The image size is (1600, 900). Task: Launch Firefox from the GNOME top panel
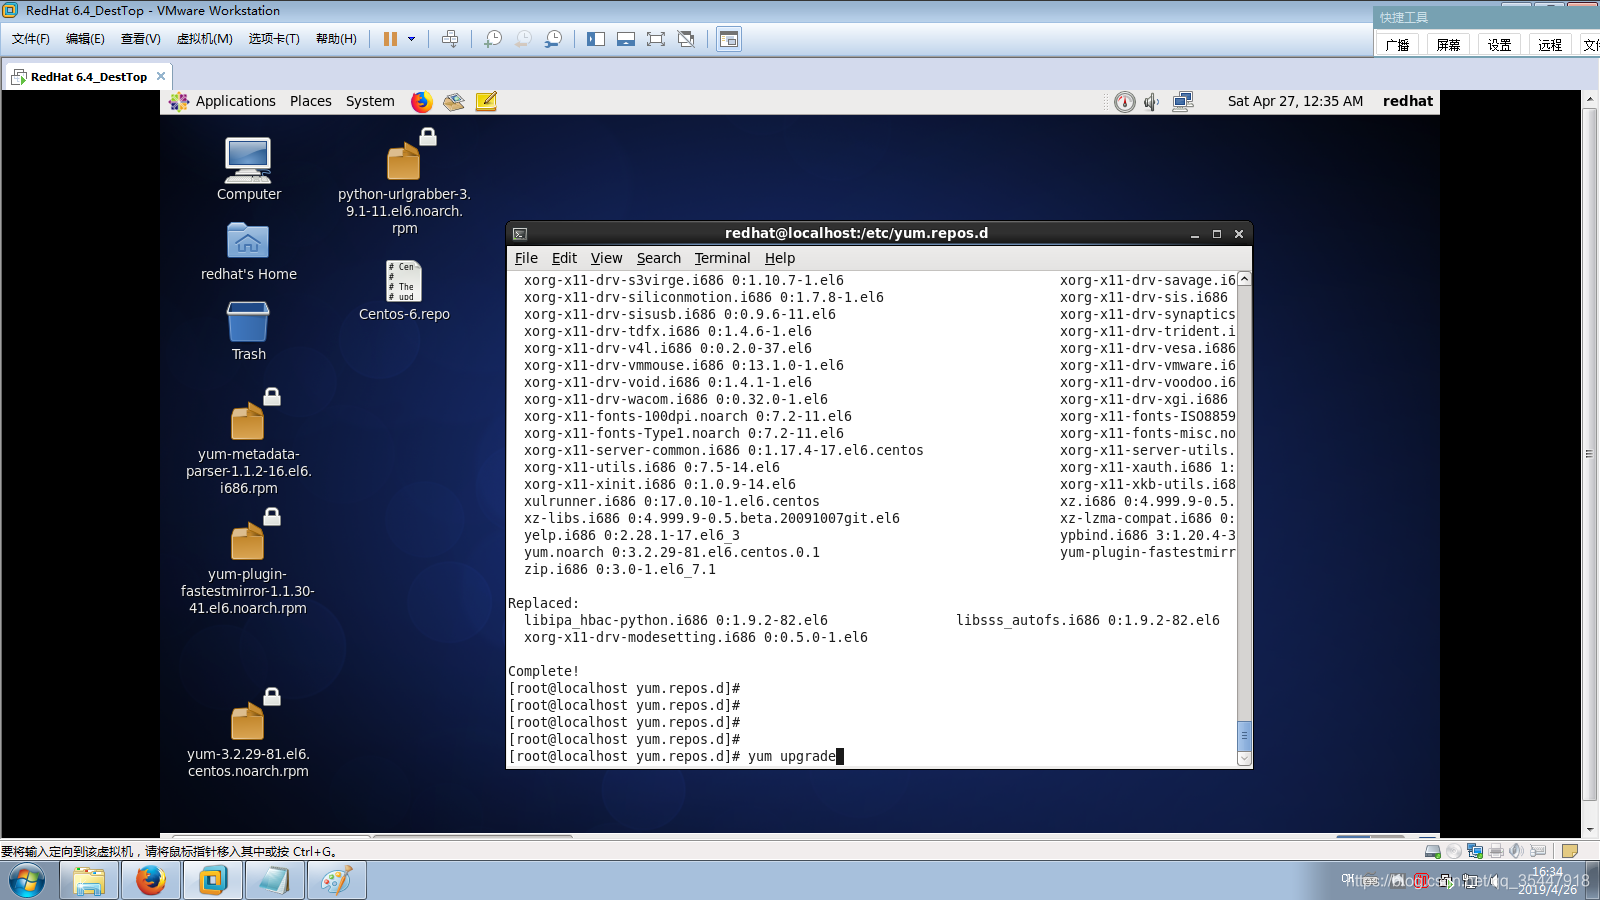point(421,101)
